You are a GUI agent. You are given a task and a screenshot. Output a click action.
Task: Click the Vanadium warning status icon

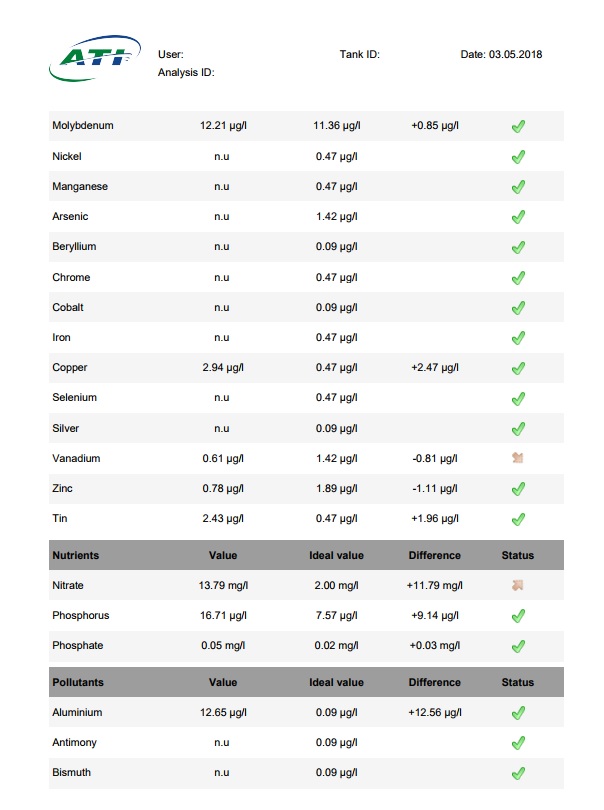(x=518, y=458)
